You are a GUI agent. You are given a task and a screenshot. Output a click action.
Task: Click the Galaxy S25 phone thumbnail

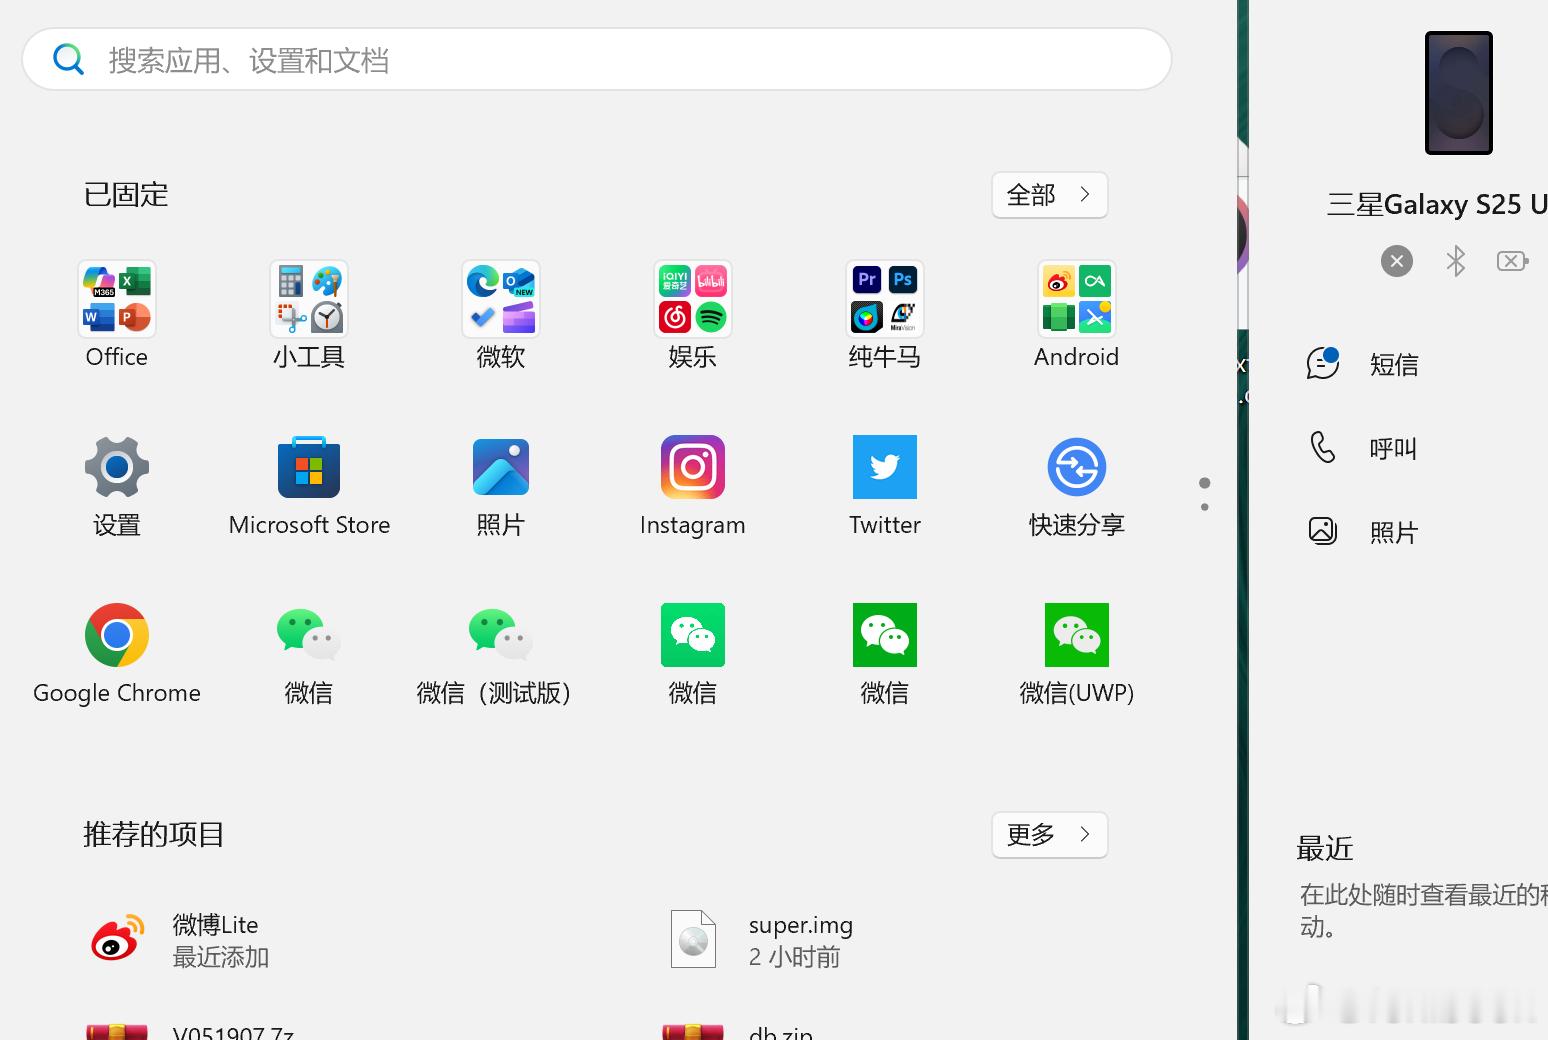1459,93
